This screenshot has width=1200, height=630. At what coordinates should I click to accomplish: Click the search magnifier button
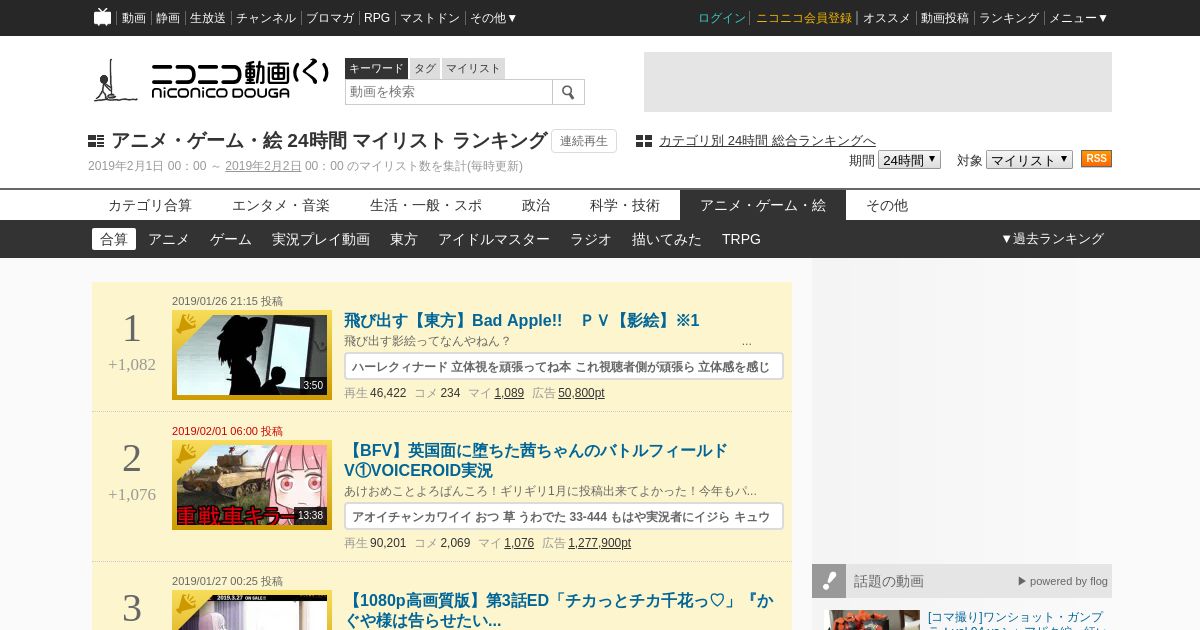[x=568, y=92]
